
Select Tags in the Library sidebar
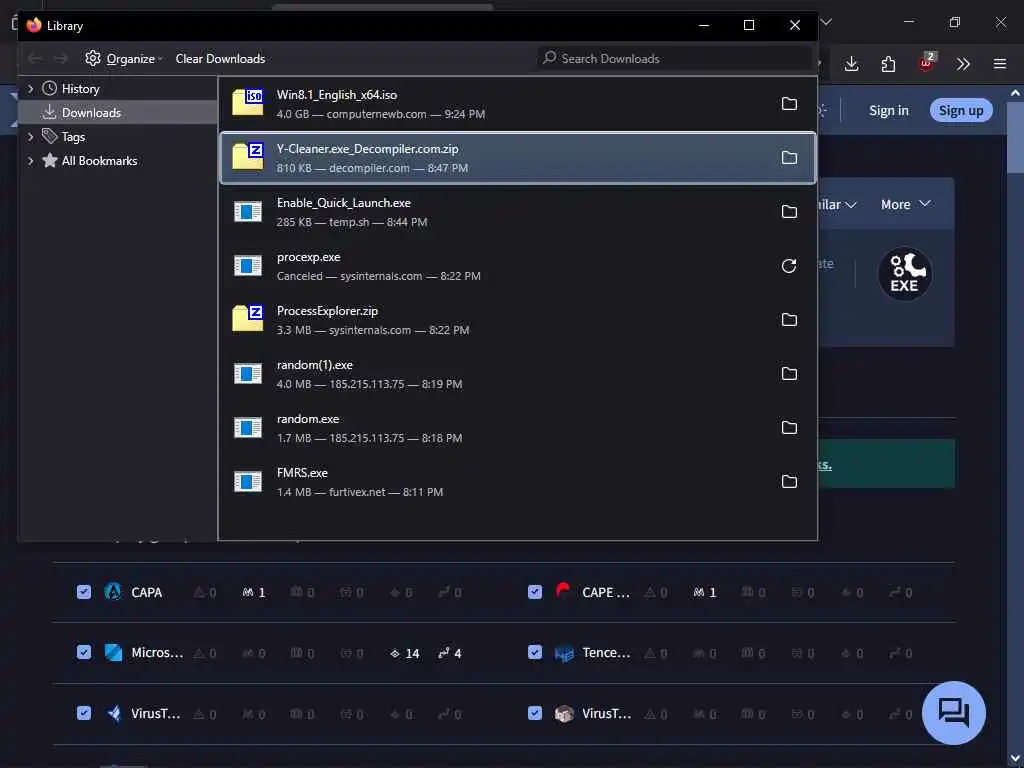118,137
